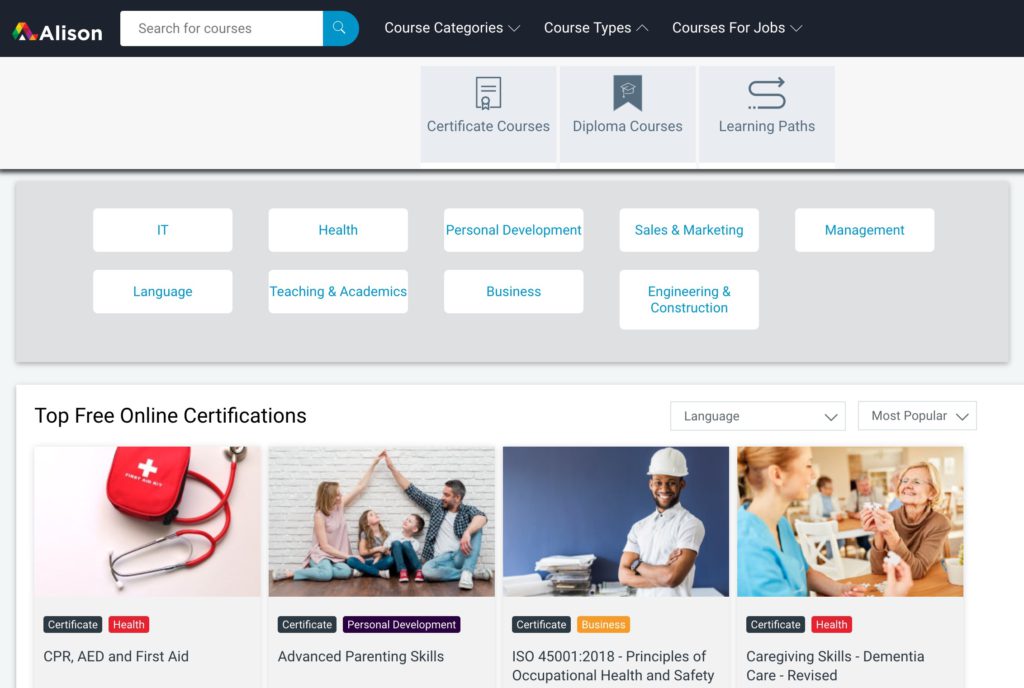The width and height of the screenshot is (1024, 688).
Task: Click the Top Free Online Certifications heading
Action: tap(170, 416)
